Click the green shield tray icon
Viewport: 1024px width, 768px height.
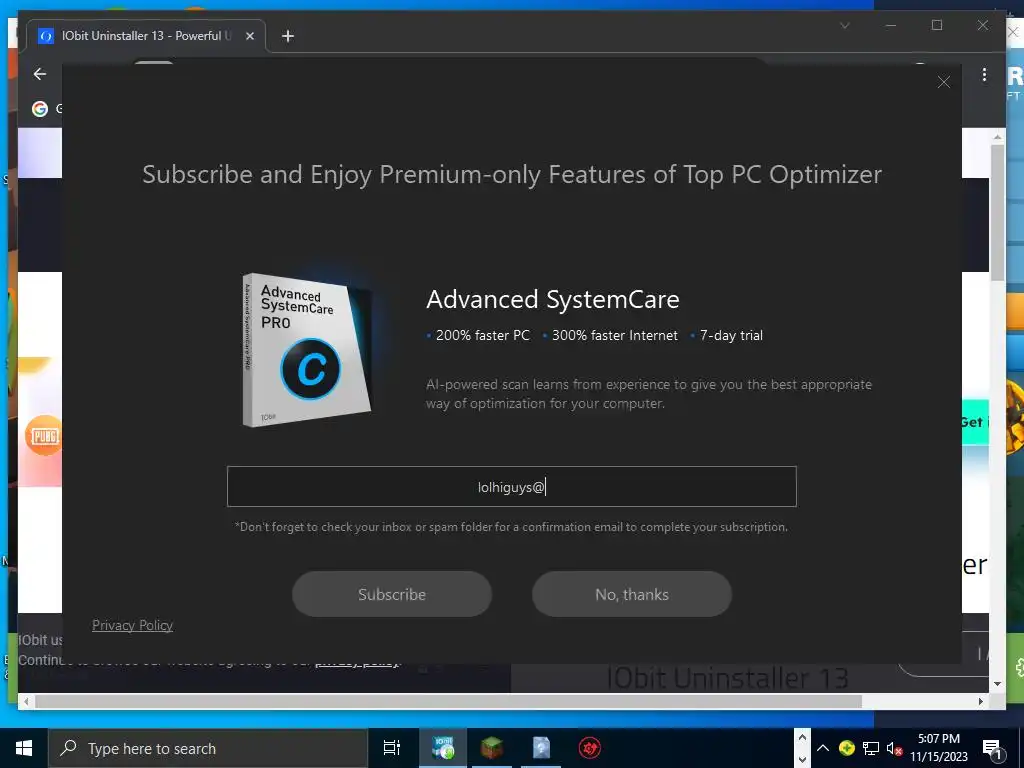point(846,748)
